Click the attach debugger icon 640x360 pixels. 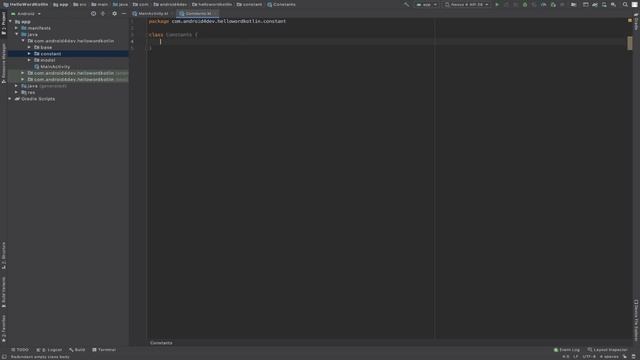coord(553,4)
